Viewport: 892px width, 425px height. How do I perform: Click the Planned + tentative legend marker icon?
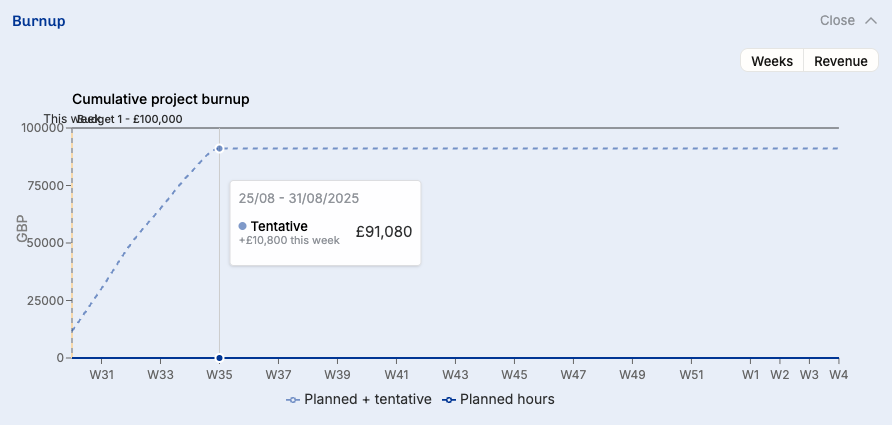click(292, 400)
